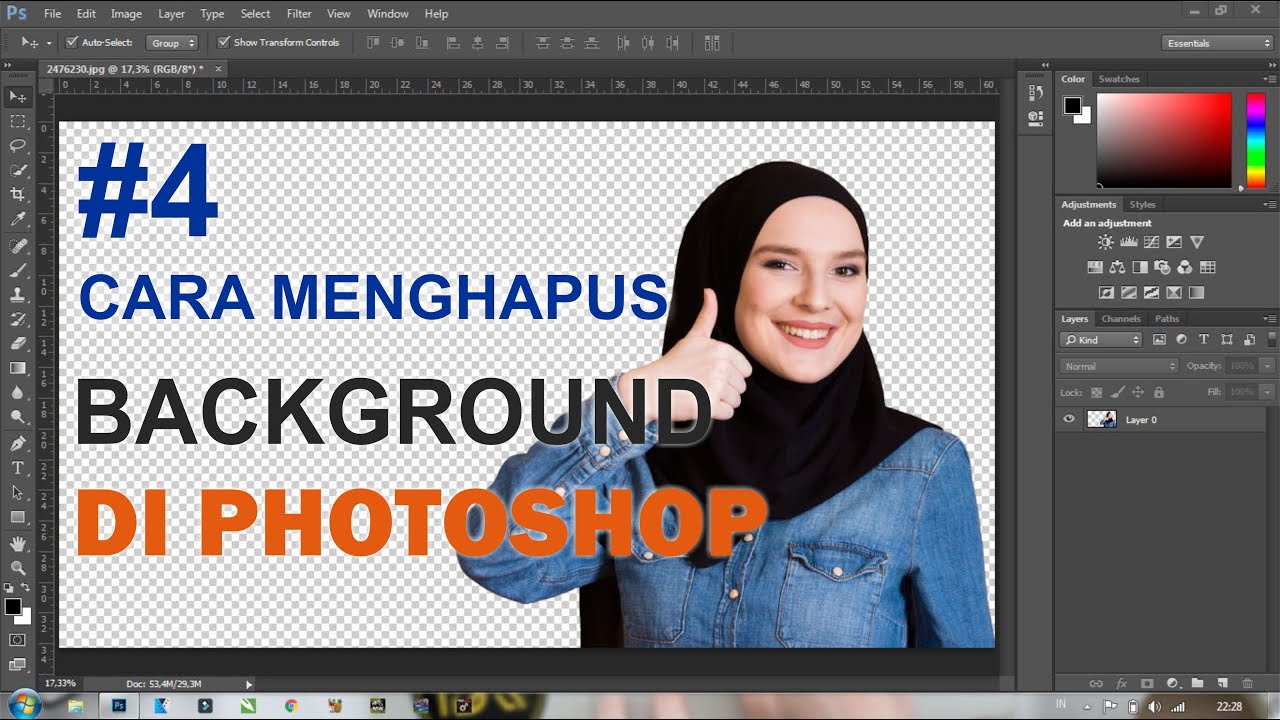
Task: Select the Spot Healing Brush tool
Action: click(x=18, y=246)
